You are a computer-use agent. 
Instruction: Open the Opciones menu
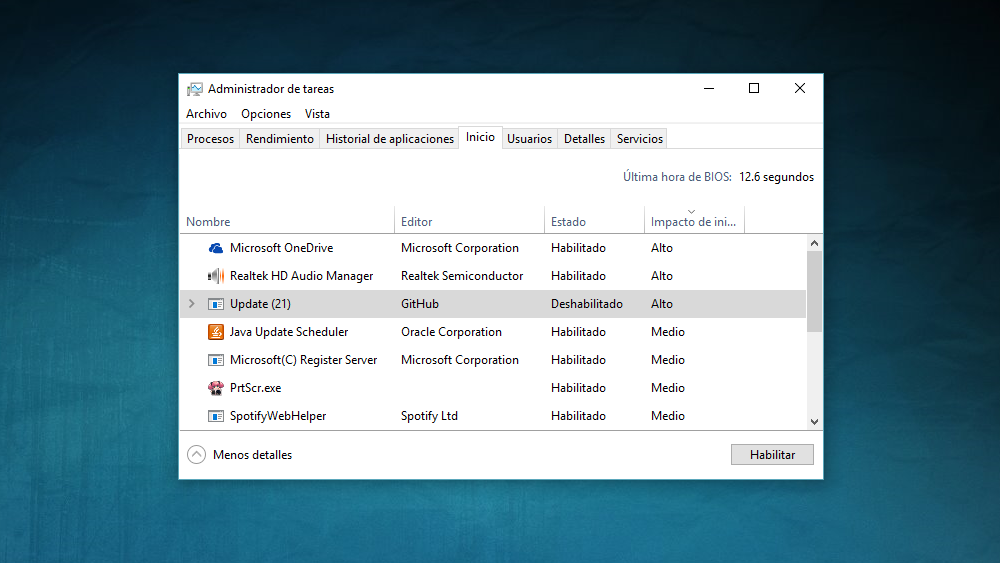click(x=266, y=114)
